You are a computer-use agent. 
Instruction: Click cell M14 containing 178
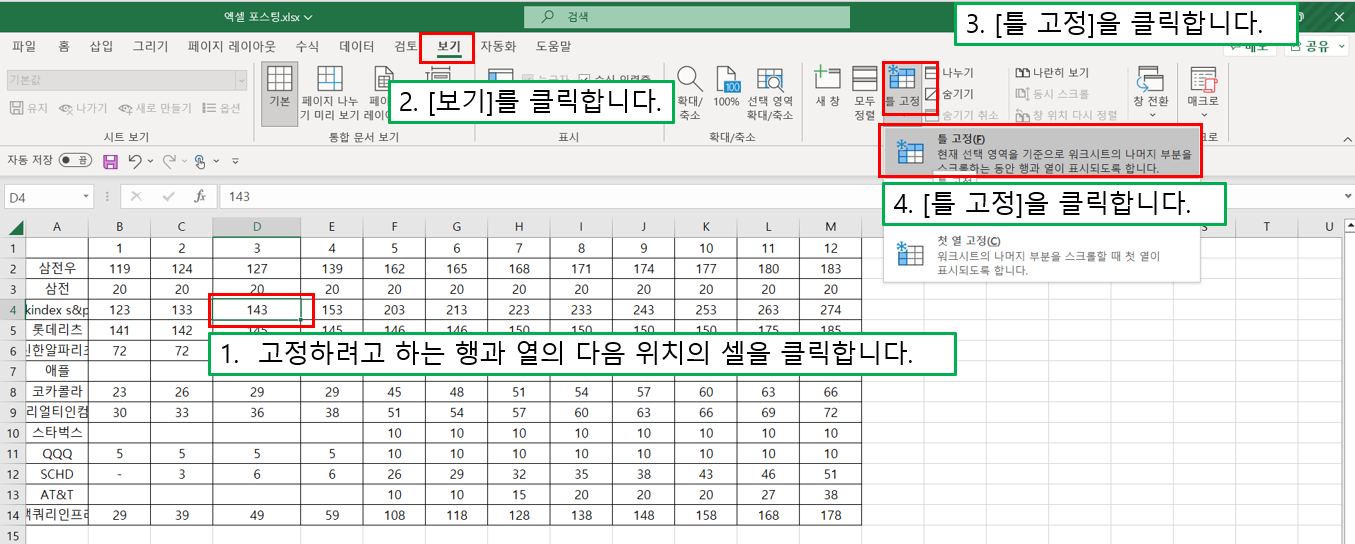830,515
